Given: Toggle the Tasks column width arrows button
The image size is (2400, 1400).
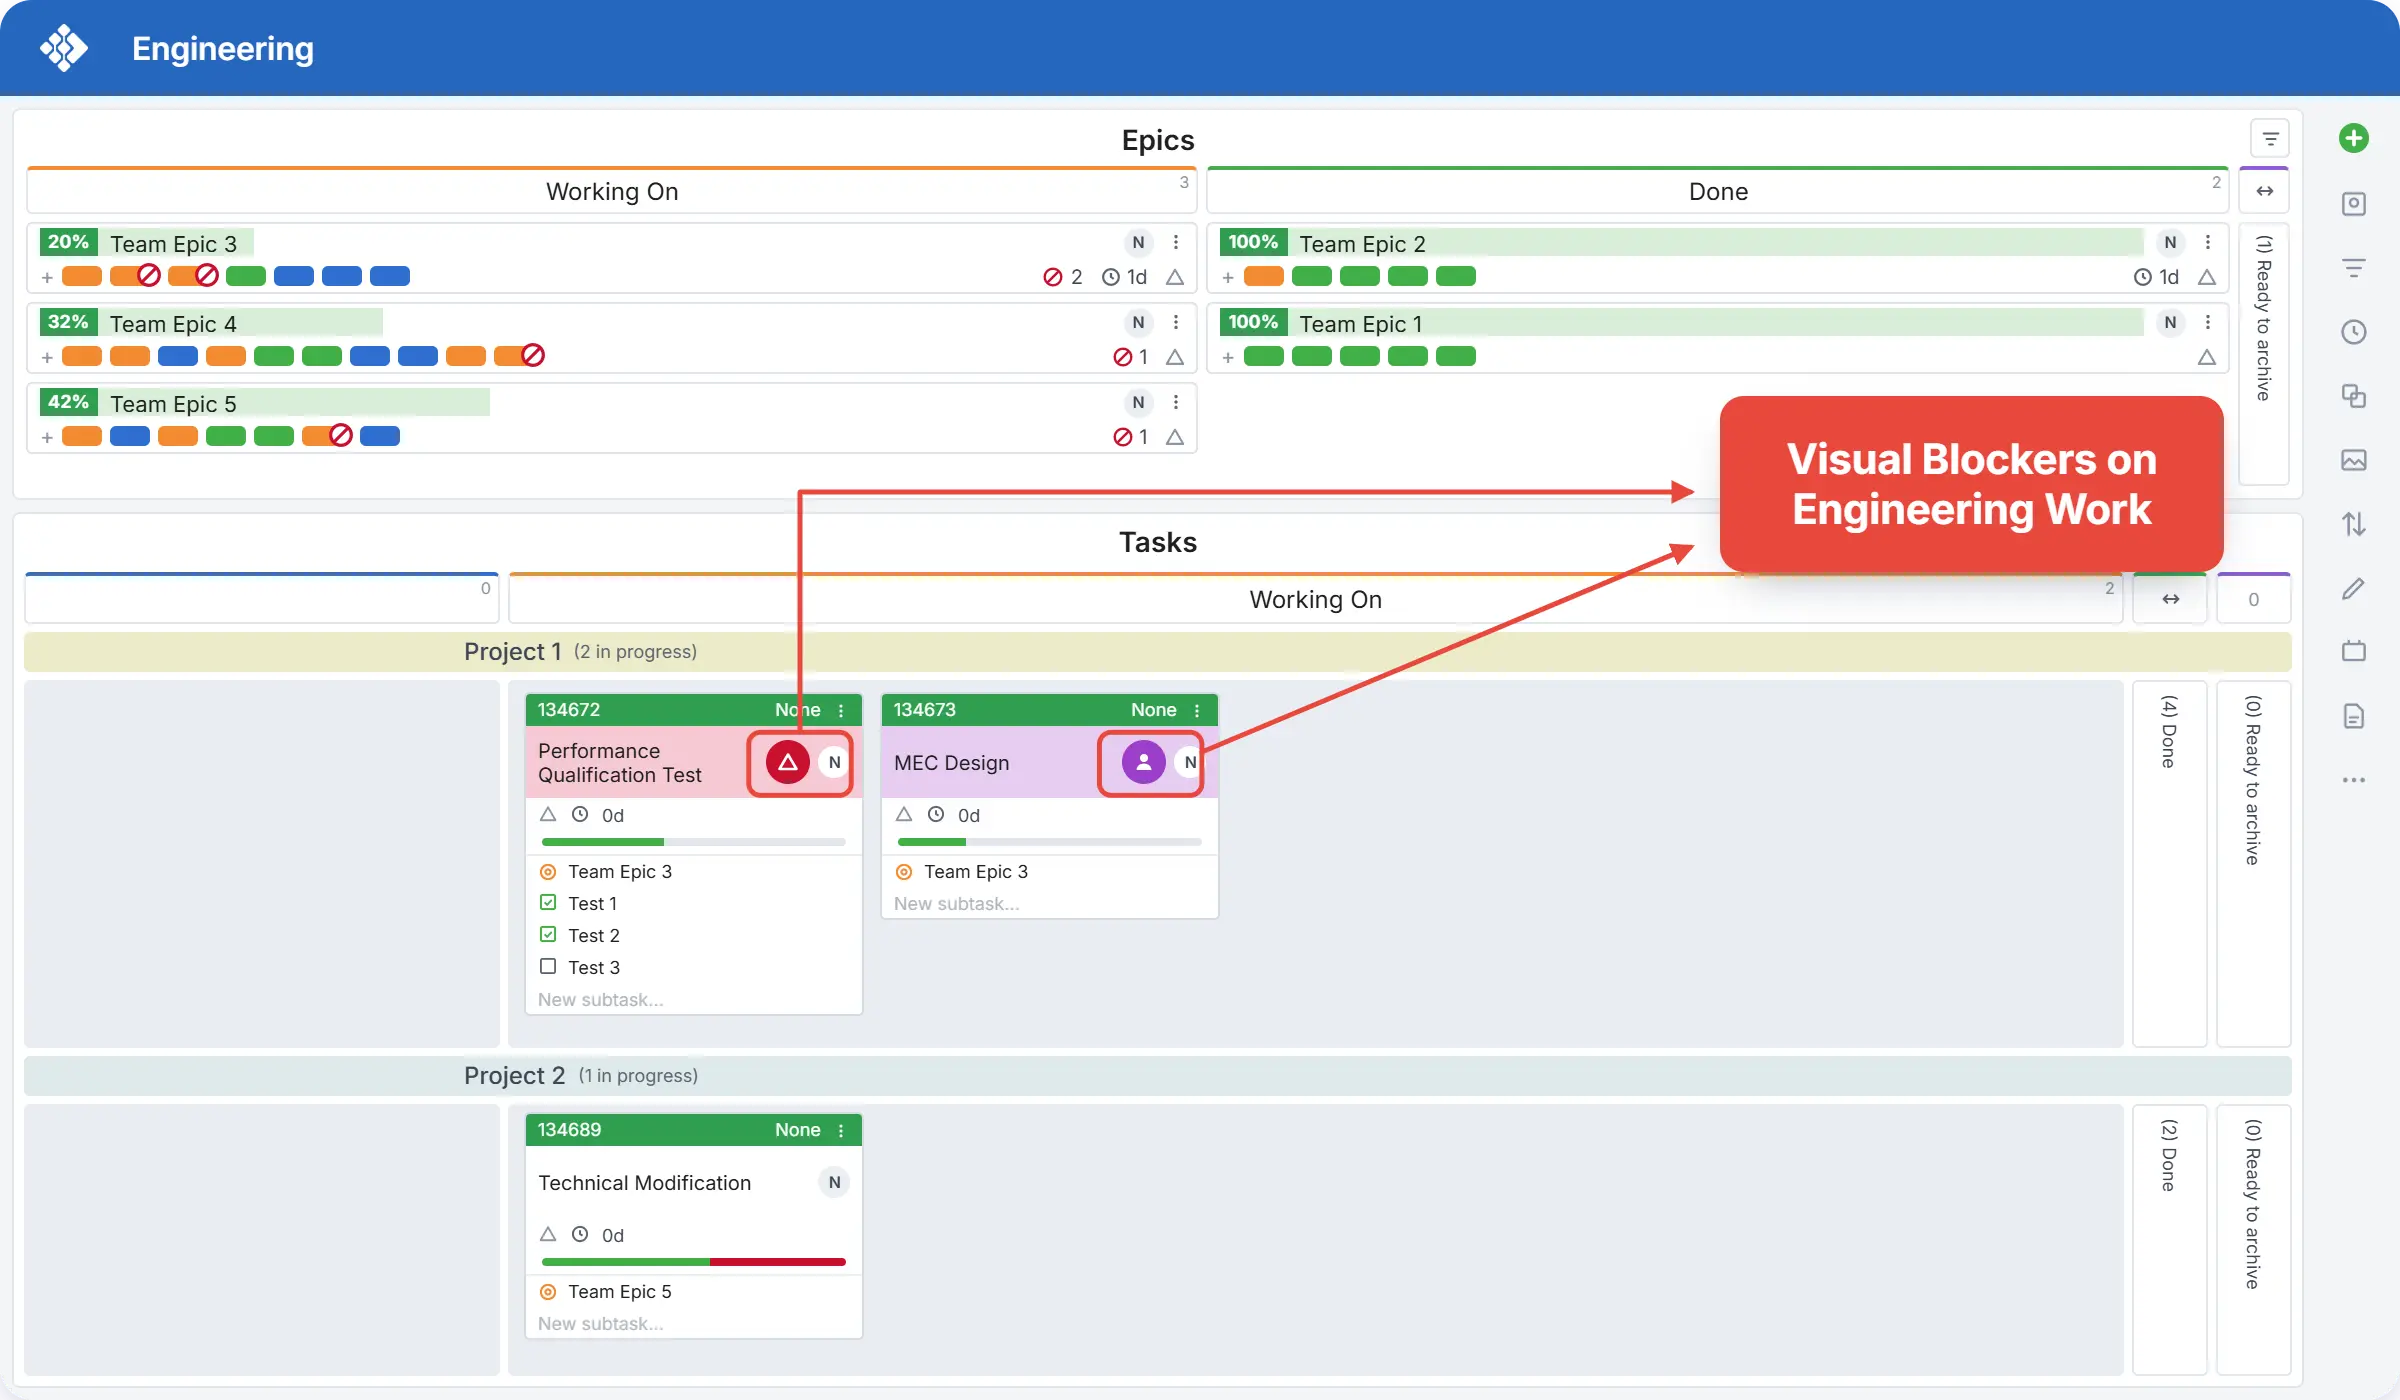Looking at the screenshot, I should (x=2170, y=599).
